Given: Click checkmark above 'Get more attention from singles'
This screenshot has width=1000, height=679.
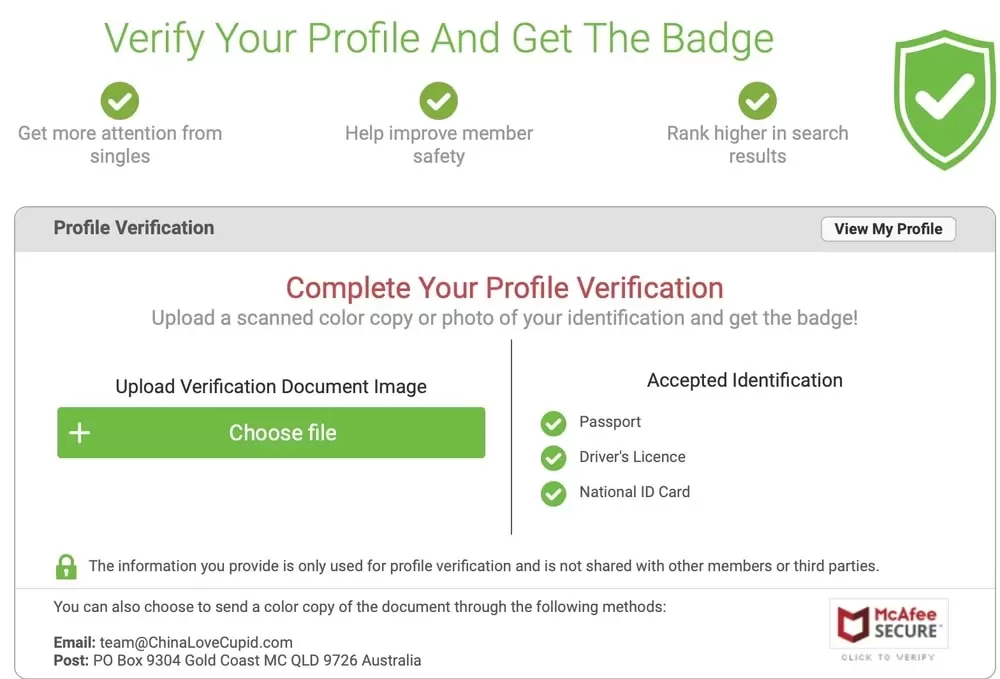Looking at the screenshot, I should 120,100.
